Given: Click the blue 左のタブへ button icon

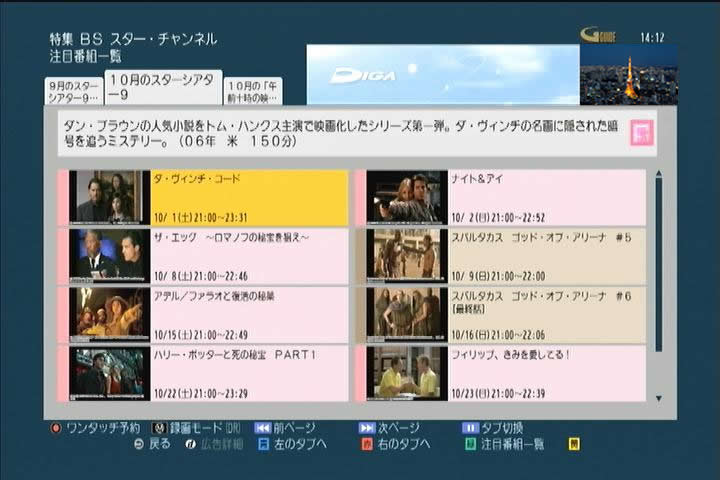Looking at the screenshot, I should tap(264, 444).
